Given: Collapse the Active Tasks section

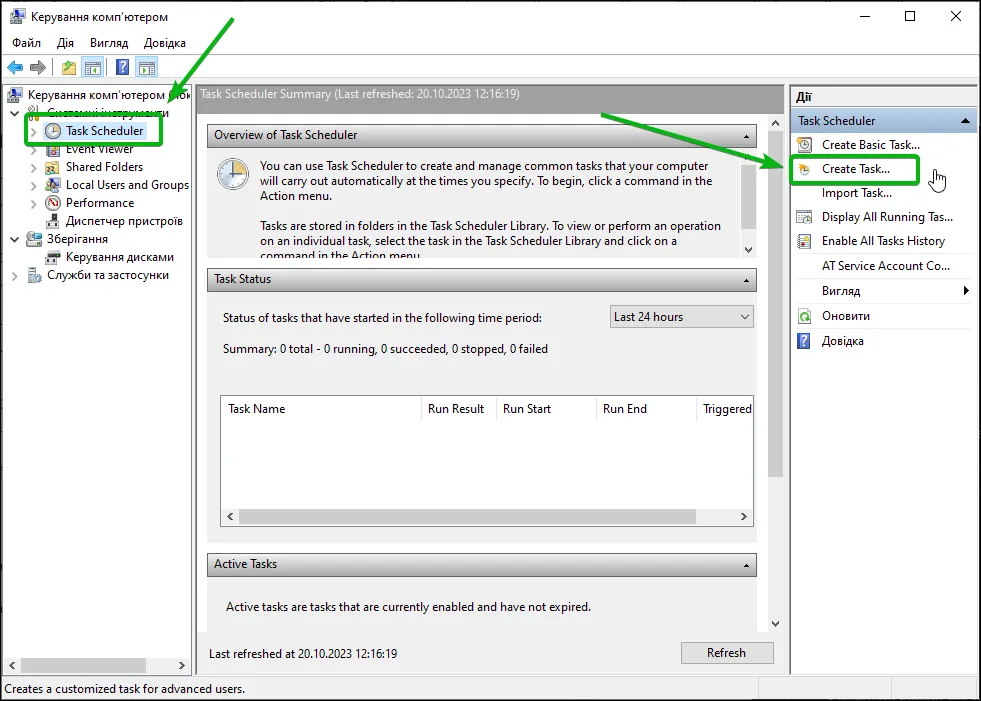Looking at the screenshot, I should (x=746, y=565).
